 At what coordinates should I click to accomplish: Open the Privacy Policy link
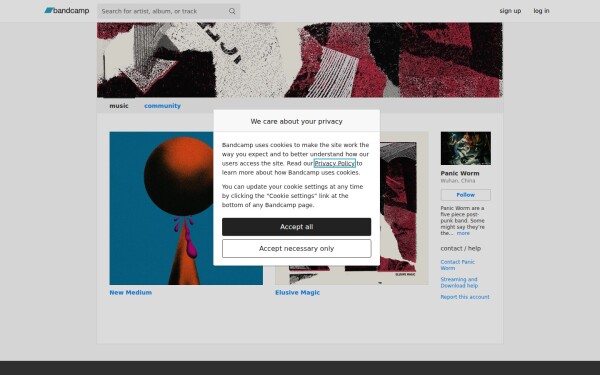pyautogui.click(x=334, y=163)
